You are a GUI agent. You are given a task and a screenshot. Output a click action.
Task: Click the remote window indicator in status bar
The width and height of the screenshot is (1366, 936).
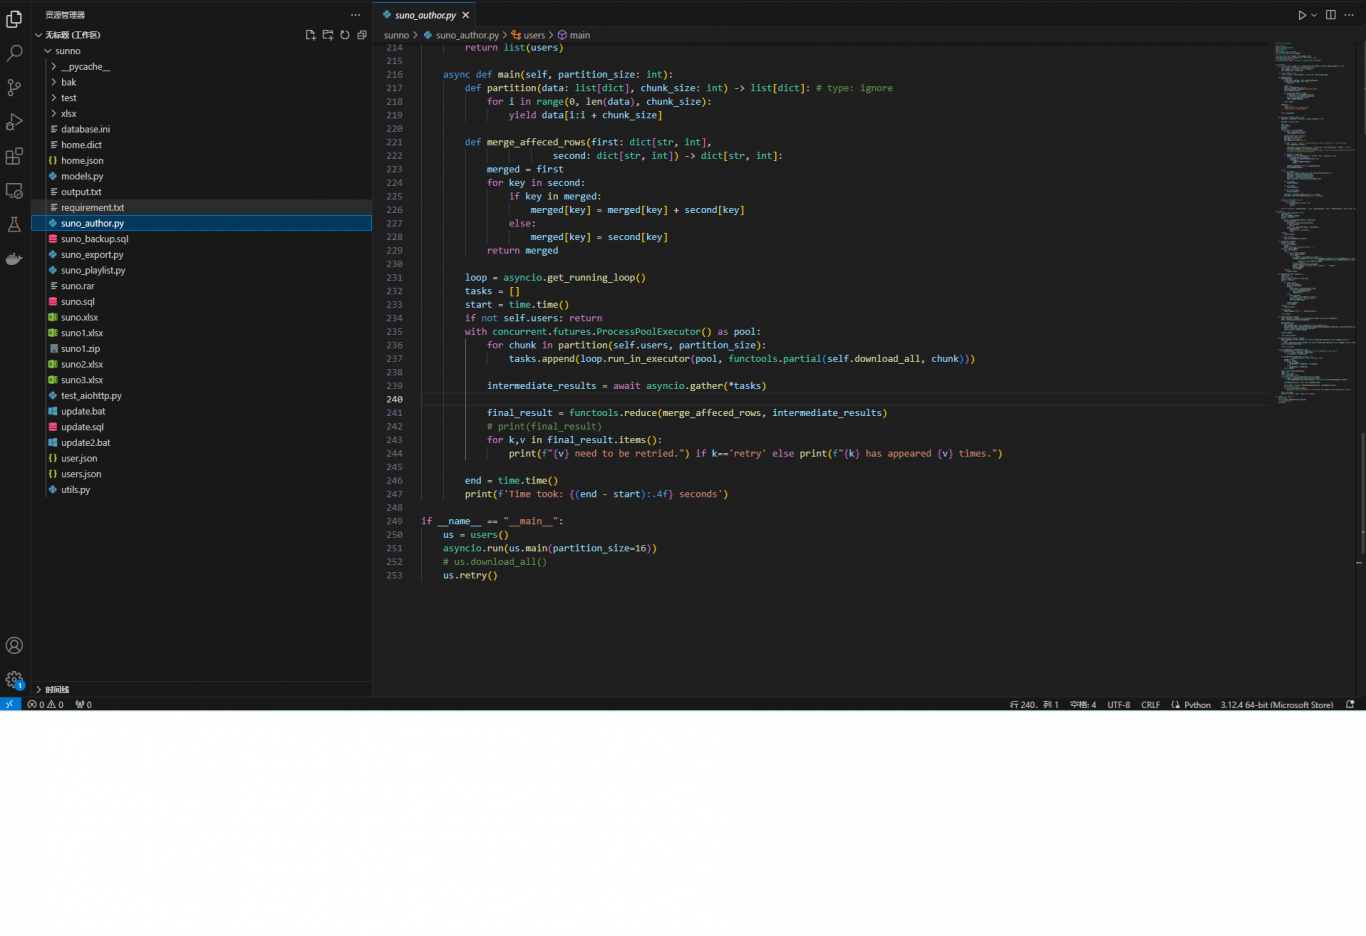coord(9,704)
